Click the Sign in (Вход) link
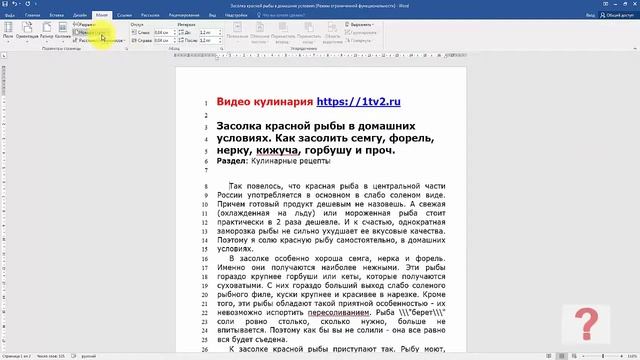 point(590,15)
